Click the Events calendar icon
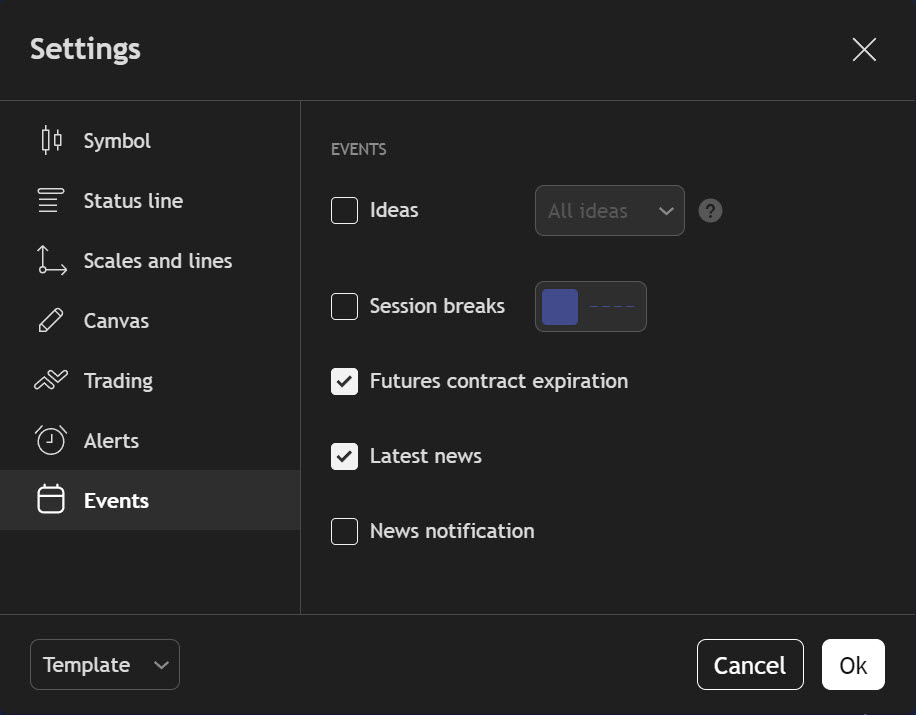The height and width of the screenshot is (715, 916). pos(51,500)
